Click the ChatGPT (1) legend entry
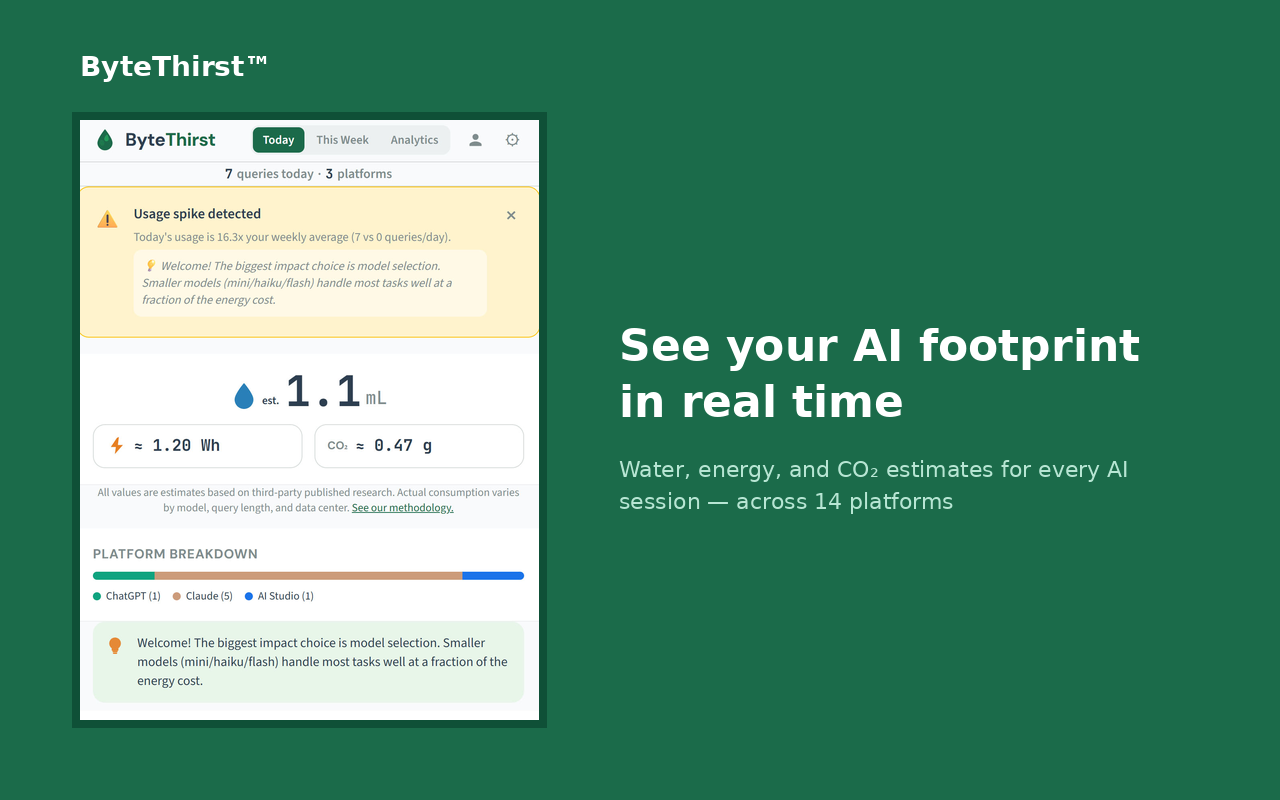Viewport: 1280px width, 800px height. (127, 596)
